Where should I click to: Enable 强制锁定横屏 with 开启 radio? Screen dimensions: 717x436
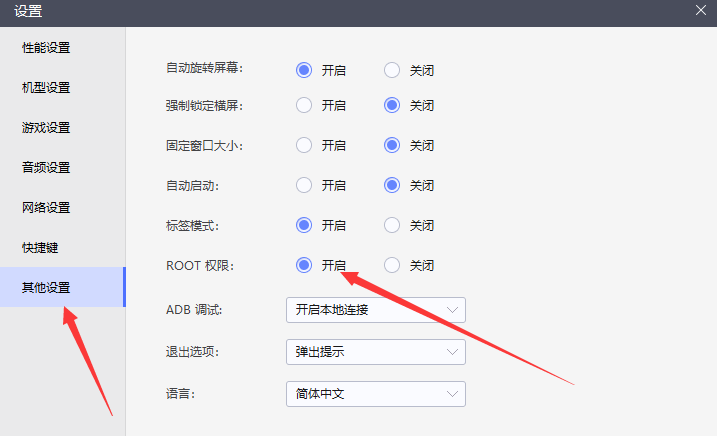(x=305, y=105)
